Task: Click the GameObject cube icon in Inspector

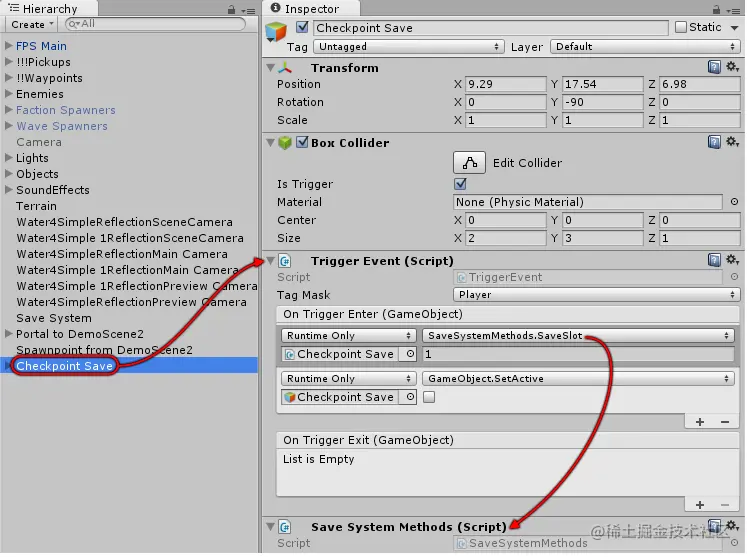Action: (x=276, y=31)
